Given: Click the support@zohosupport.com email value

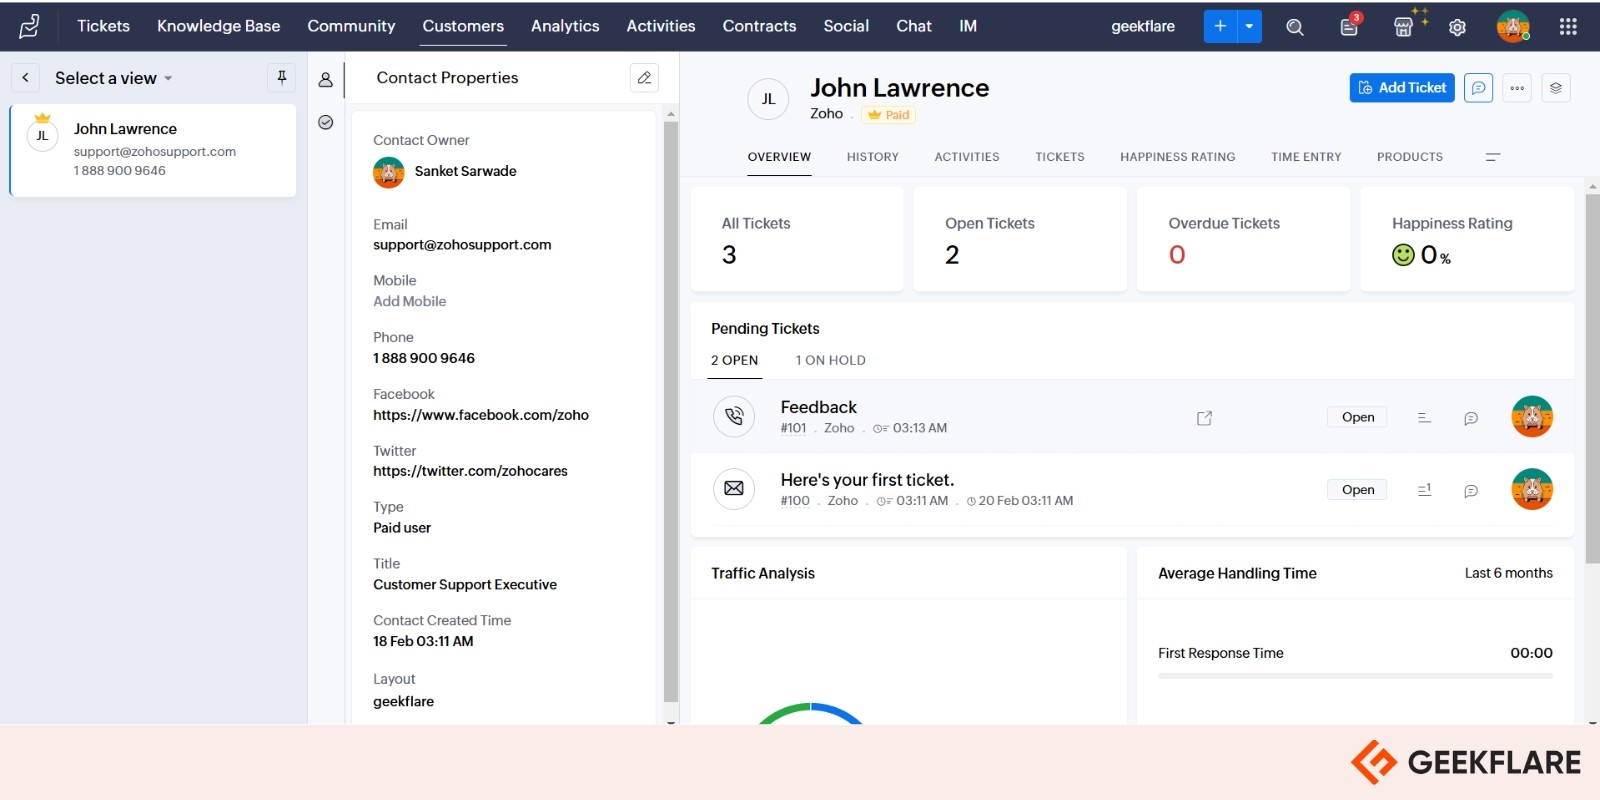Looking at the screenshot, I should (x=462, y=245).
